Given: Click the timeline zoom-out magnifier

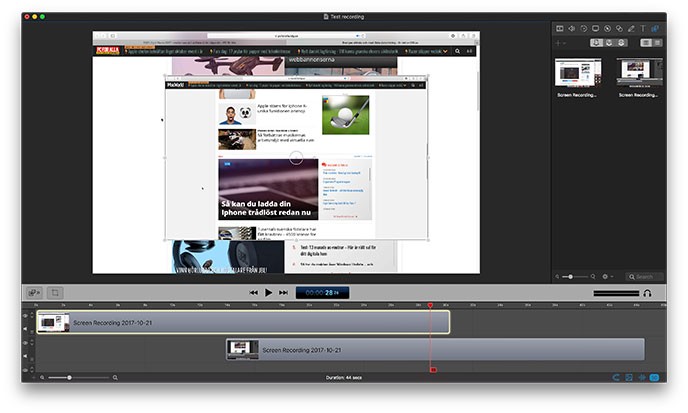Looking at the screenshot, I should tap(42, 377).
